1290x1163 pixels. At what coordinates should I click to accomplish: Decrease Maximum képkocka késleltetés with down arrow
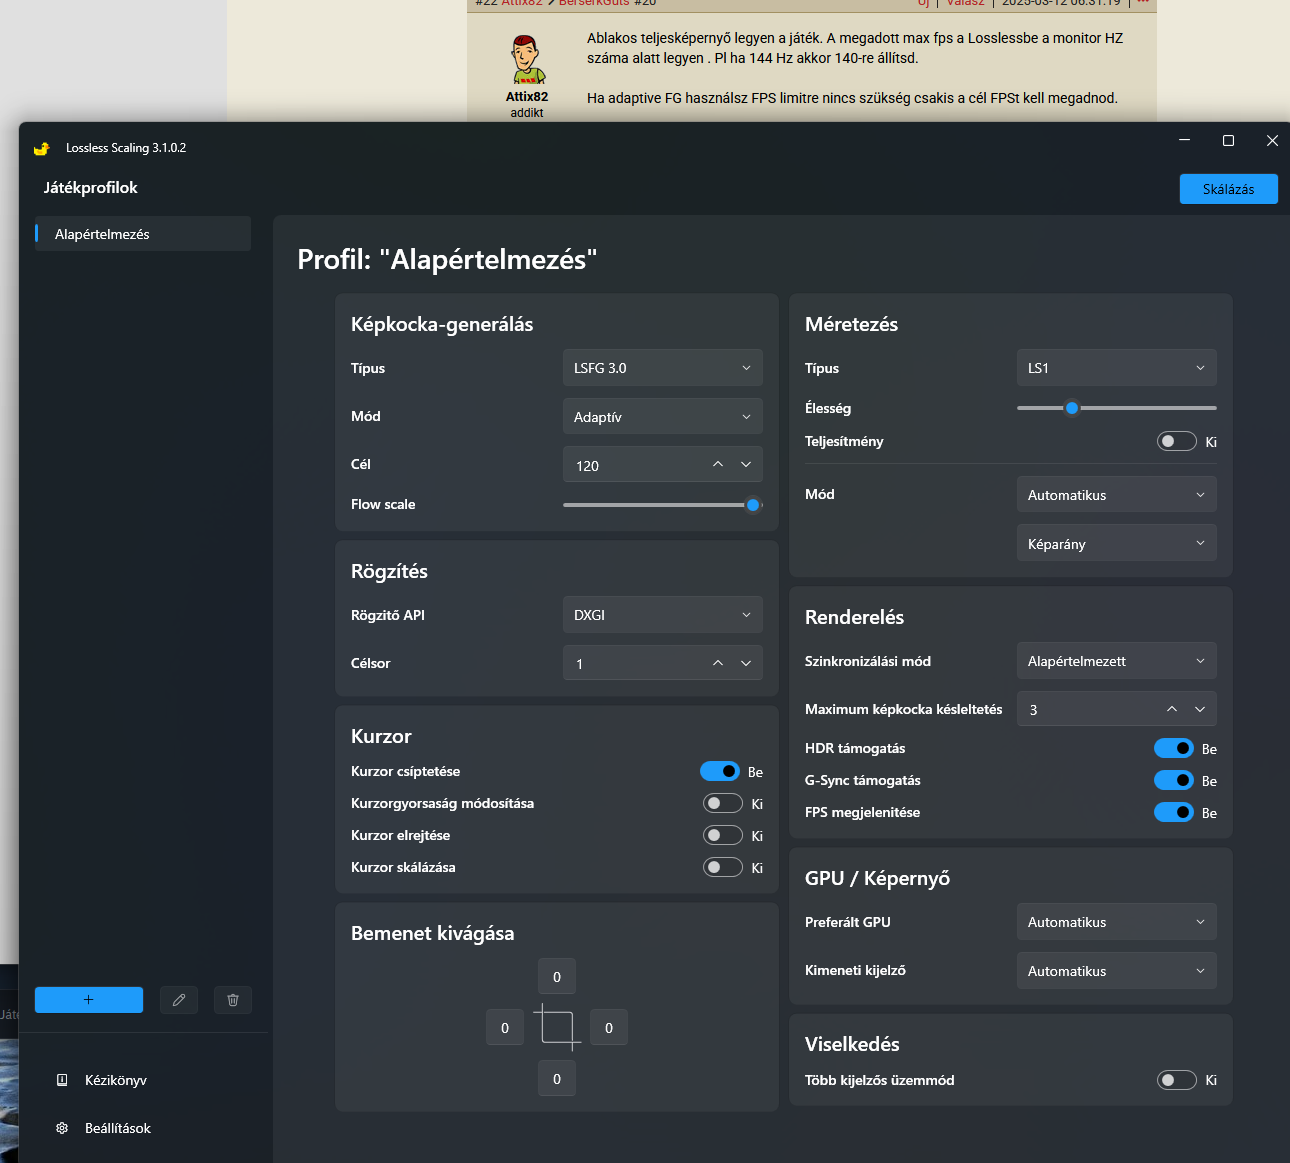[1200, 709]
